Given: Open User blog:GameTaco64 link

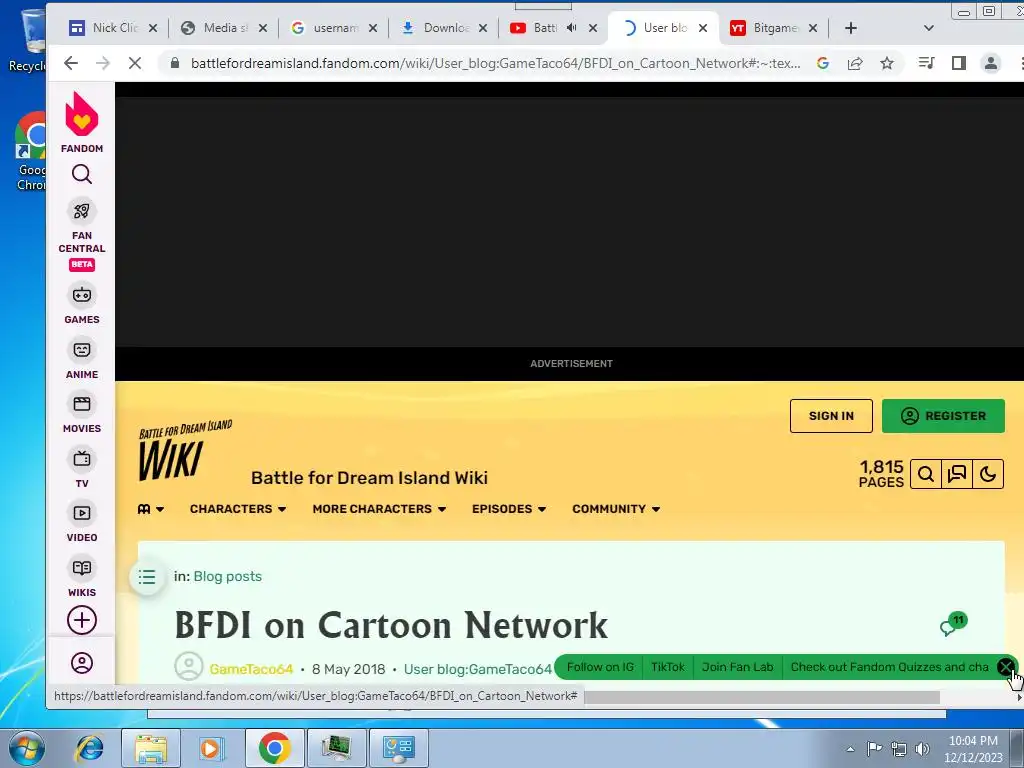Looking at the screenshot, I should [x=477, y=669].
